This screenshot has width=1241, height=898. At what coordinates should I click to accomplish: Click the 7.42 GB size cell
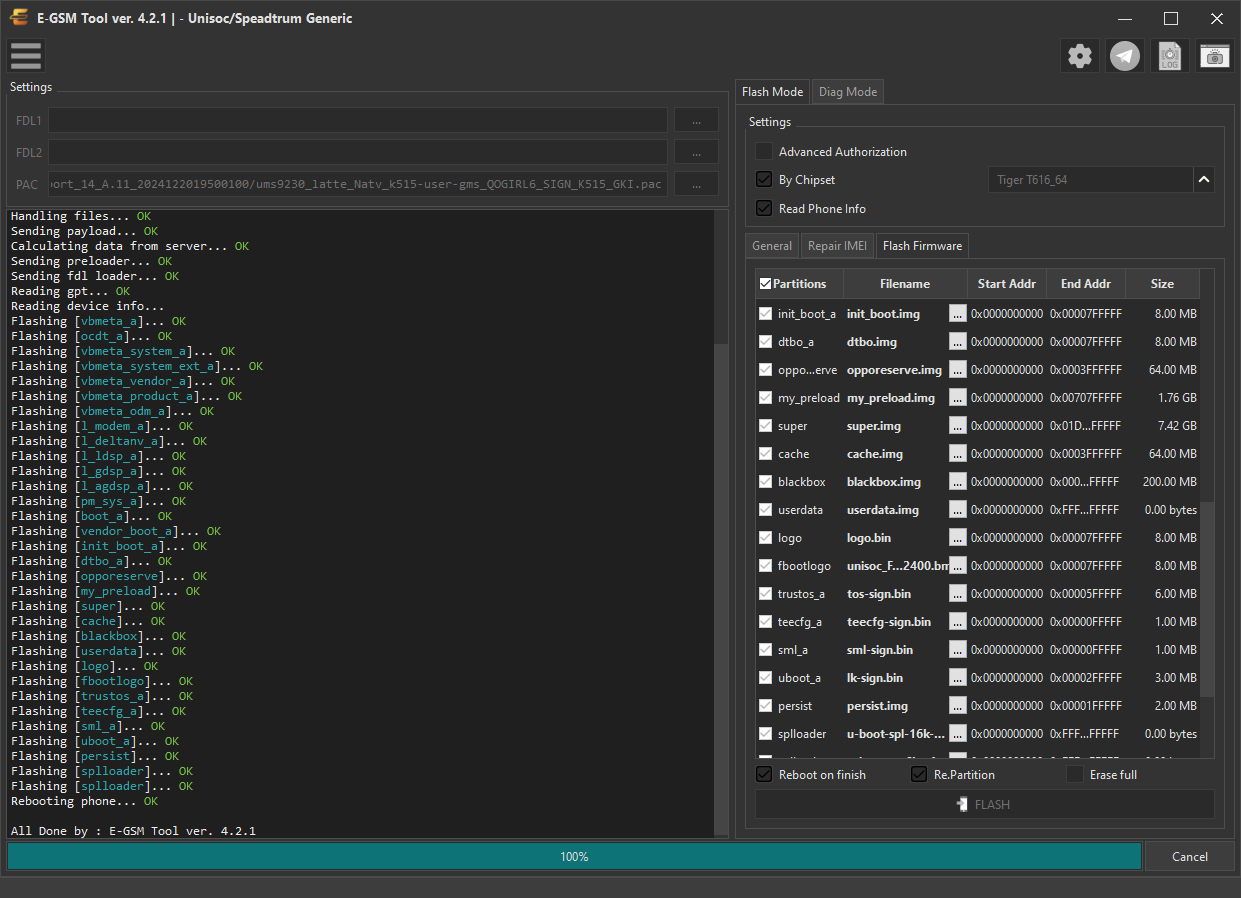tap(1175, 426)
